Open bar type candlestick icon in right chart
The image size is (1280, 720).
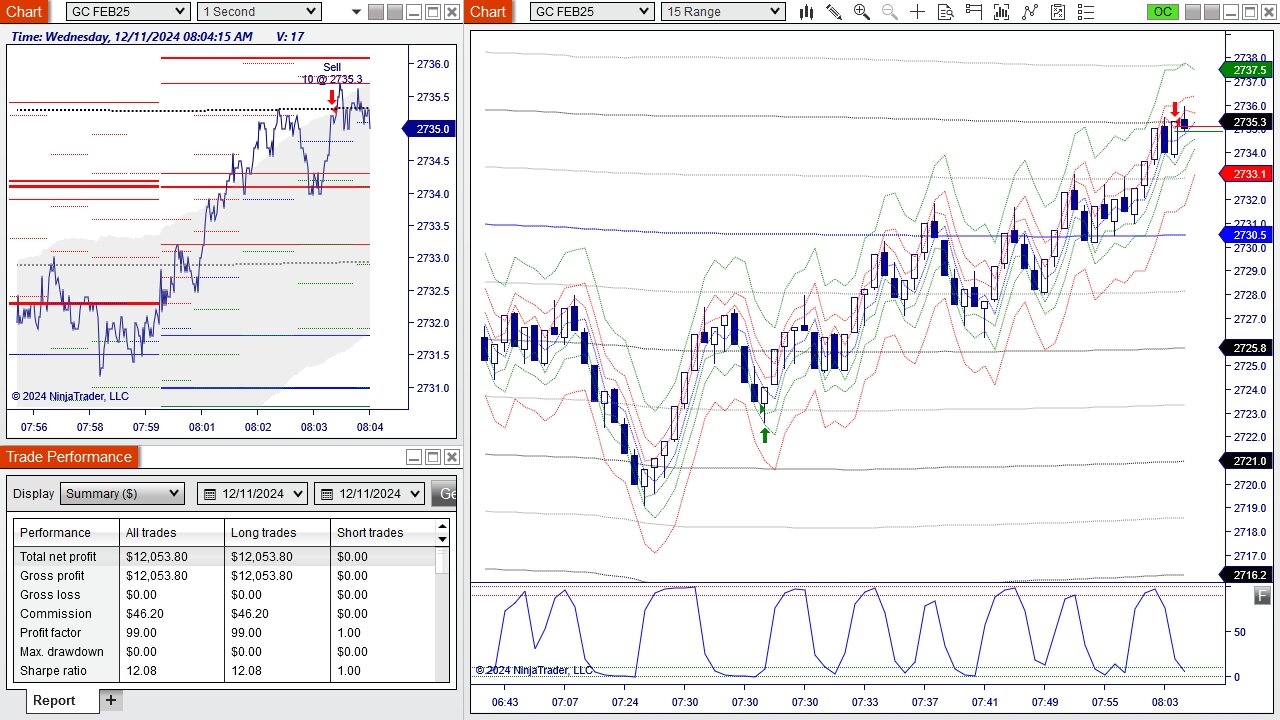click(806, 12)
